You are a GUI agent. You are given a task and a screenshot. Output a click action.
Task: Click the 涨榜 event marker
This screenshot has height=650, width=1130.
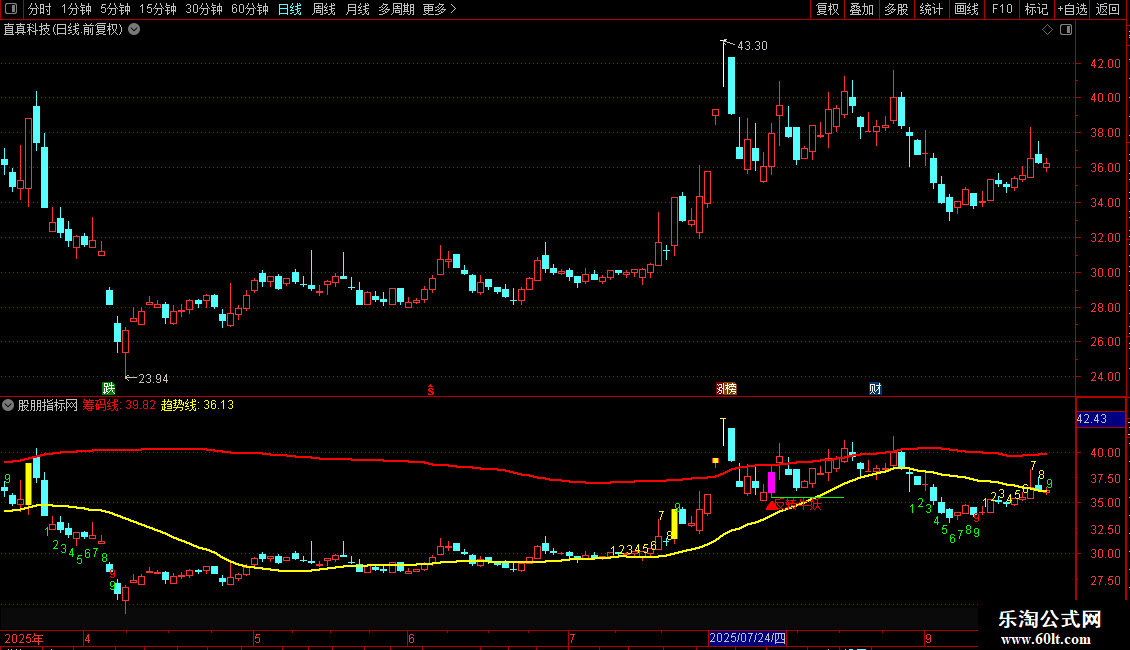coord(726,389)
